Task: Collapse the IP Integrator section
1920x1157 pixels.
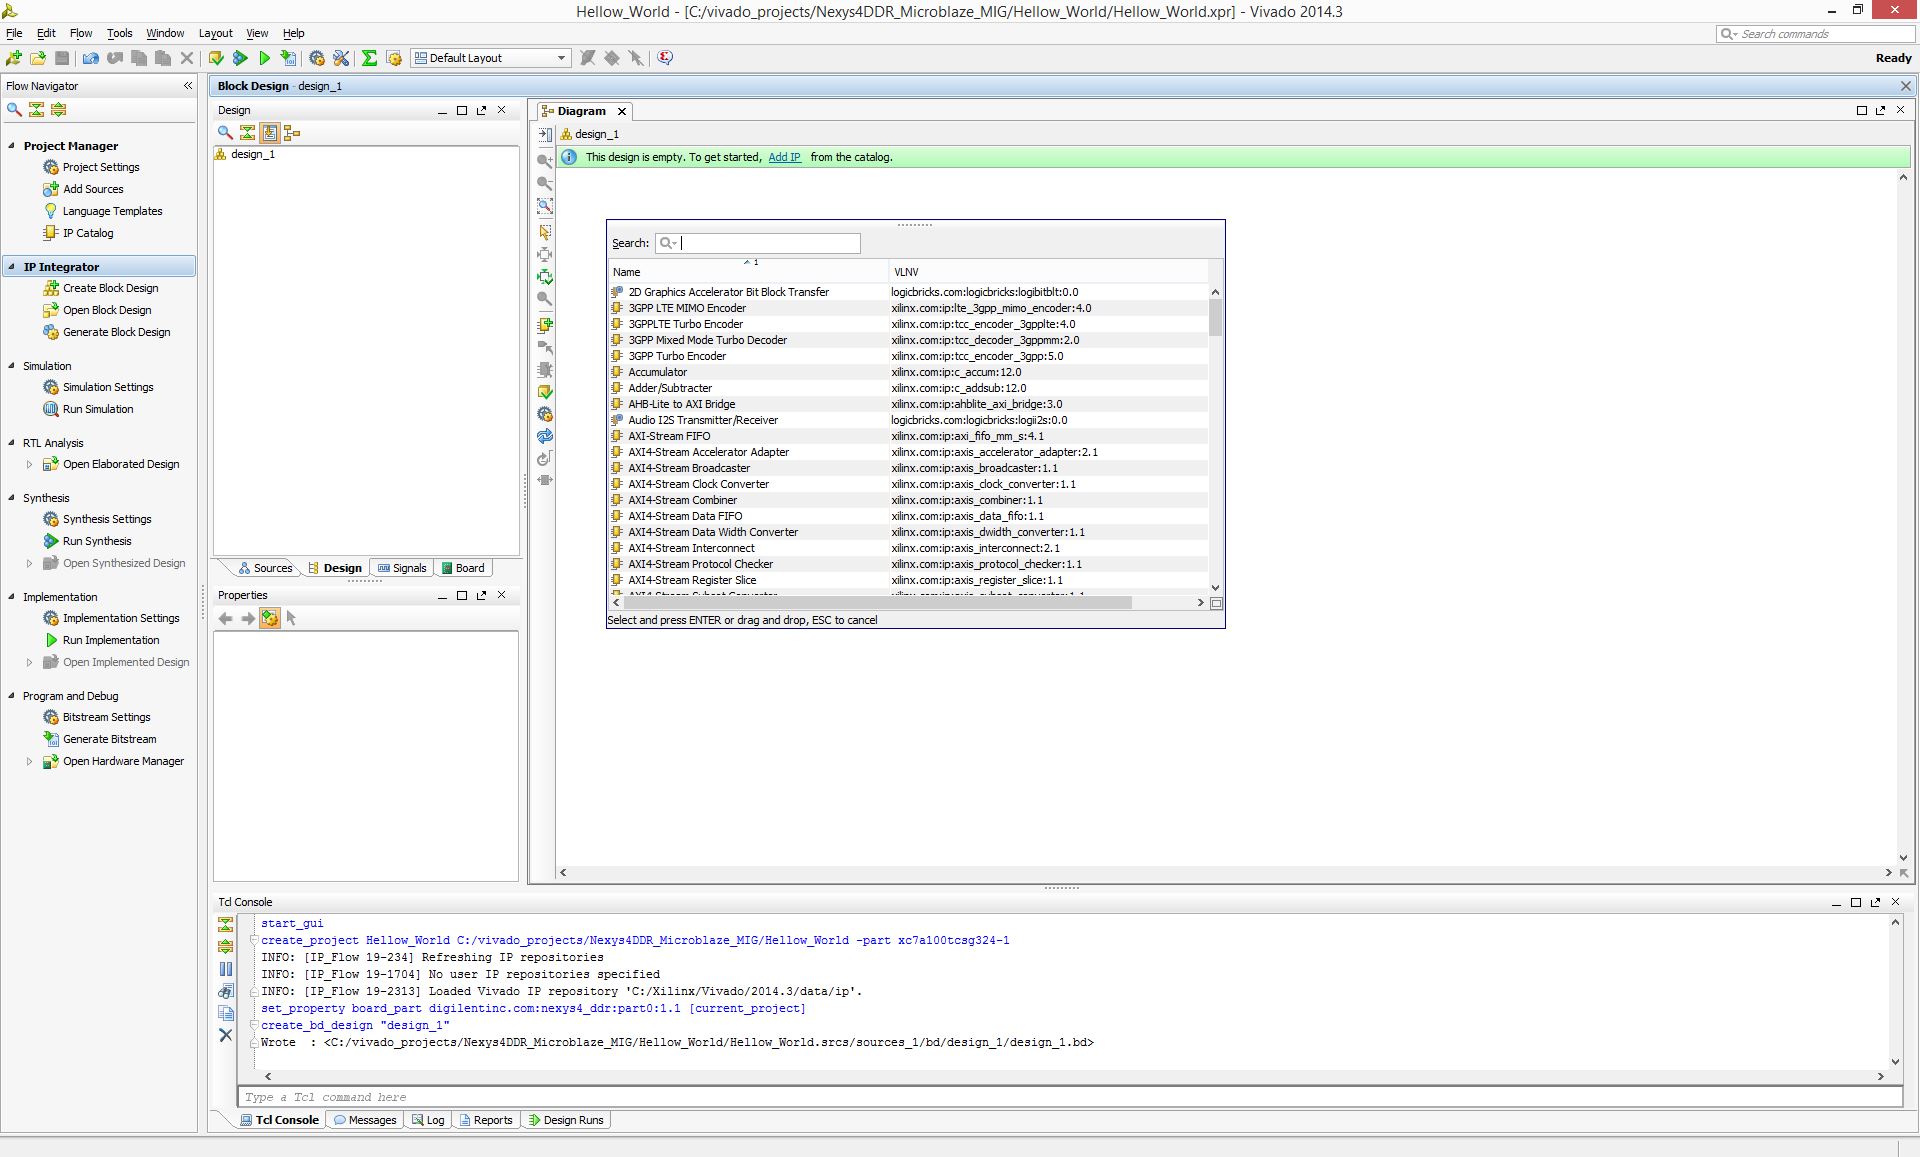Action: pyautogui.click(x=13, y=267)
